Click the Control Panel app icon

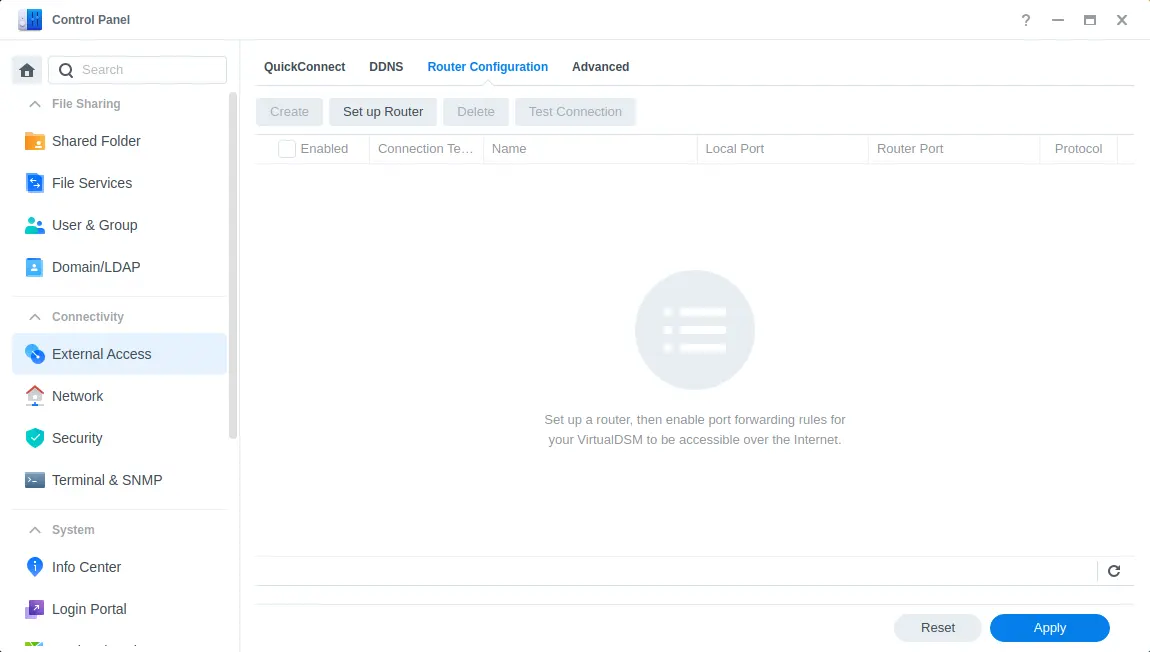point(30,20)
